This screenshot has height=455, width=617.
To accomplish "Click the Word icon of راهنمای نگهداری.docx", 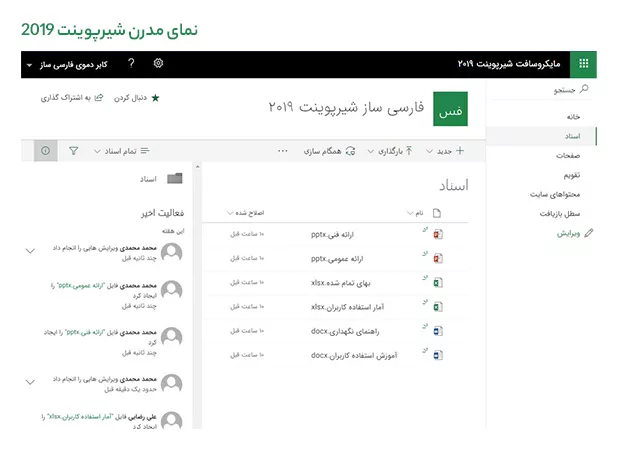I will (x=438, y=331).
